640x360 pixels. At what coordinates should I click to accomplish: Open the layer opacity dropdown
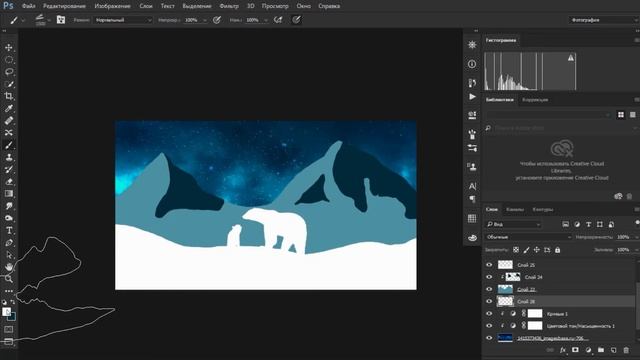coord(636,237)
